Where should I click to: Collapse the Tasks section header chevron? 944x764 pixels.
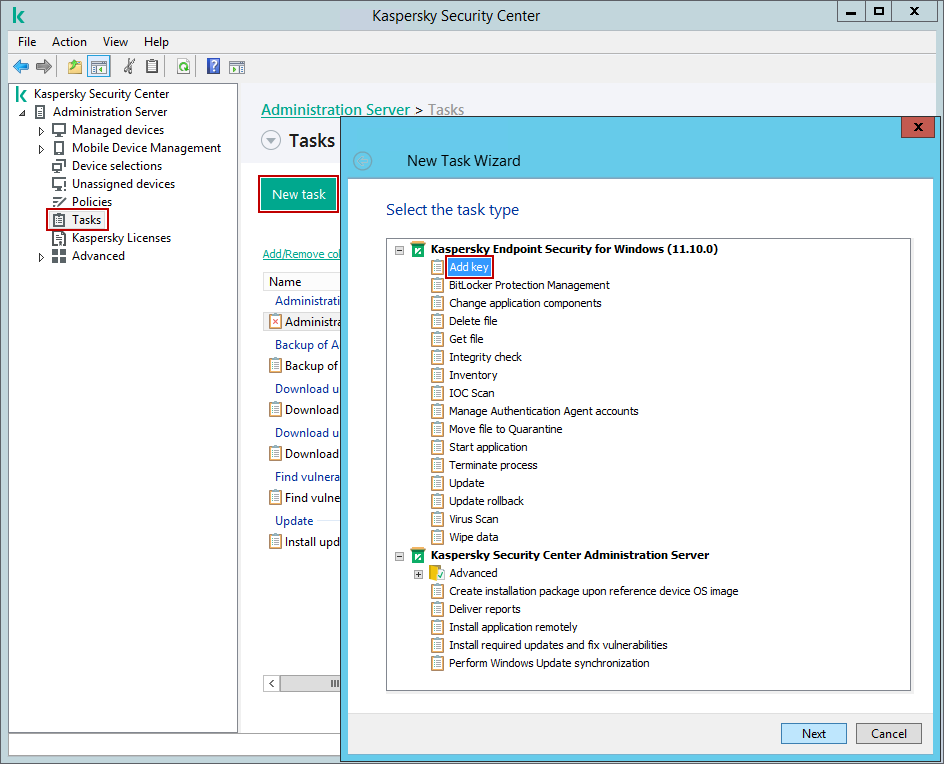click(271, 141)
